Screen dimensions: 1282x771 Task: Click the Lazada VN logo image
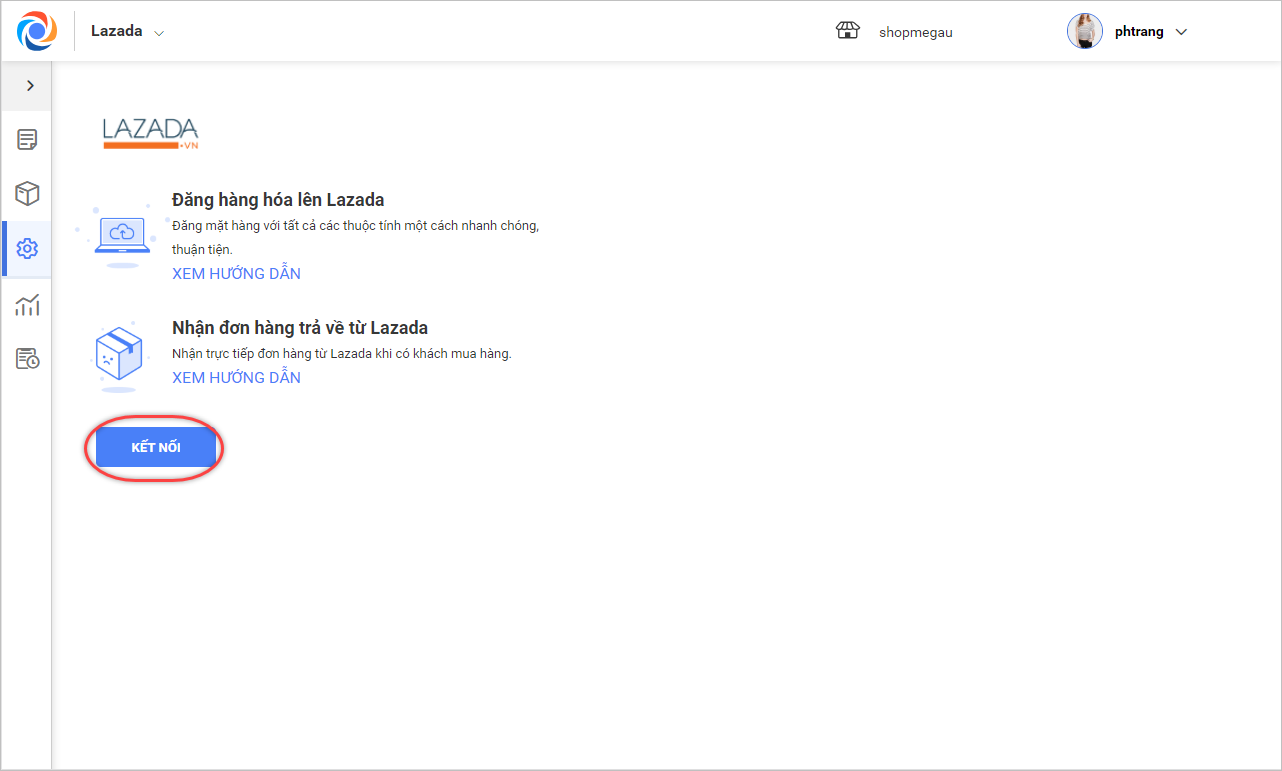[151, 134]
